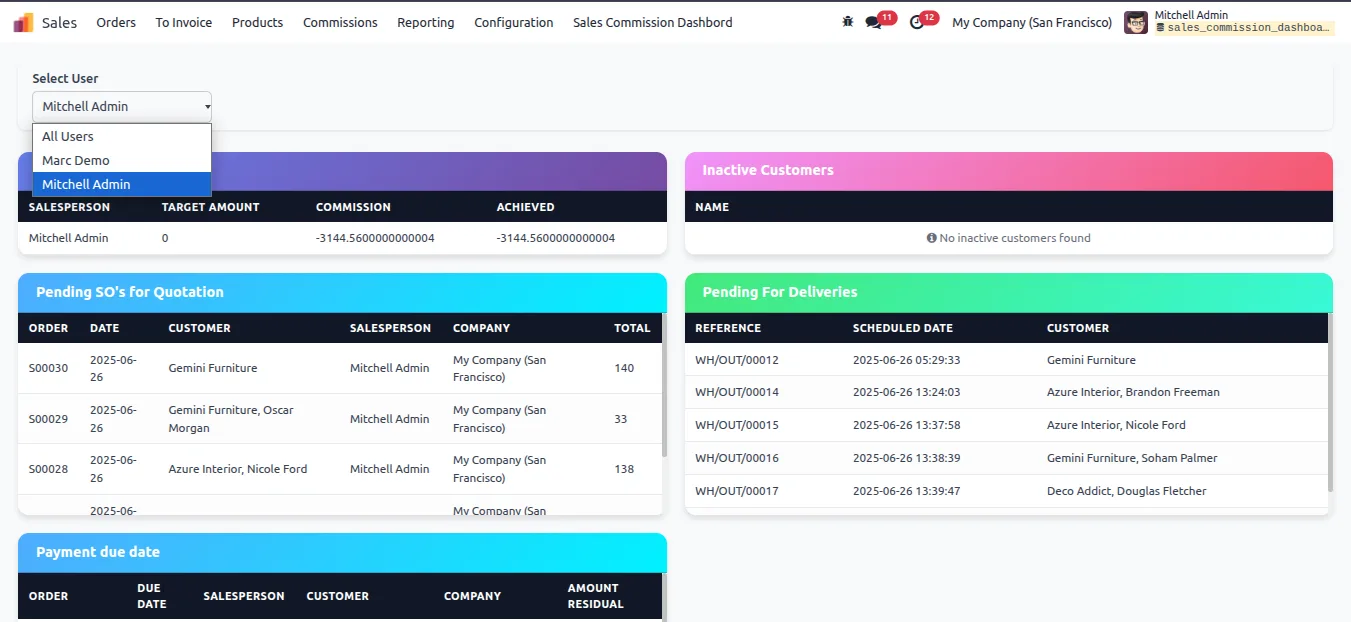Viewport: 1351px width, 622px height.
Task: Open the To Invoice menu
Action: click(x=184, y=22)
